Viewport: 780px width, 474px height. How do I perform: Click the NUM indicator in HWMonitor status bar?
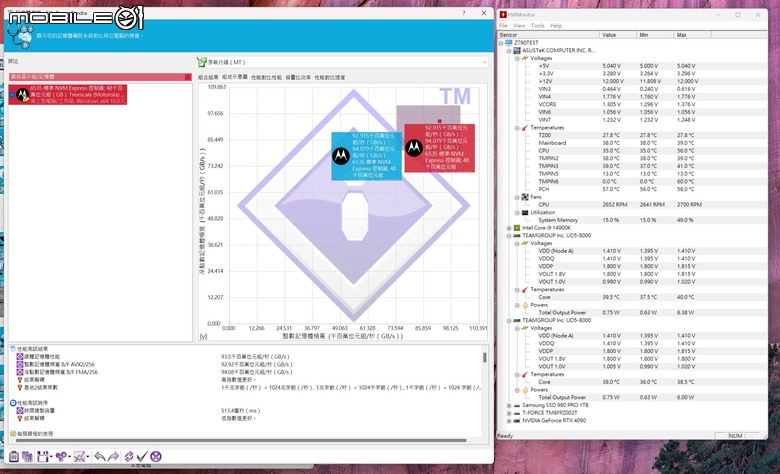(x=735, y=436)
